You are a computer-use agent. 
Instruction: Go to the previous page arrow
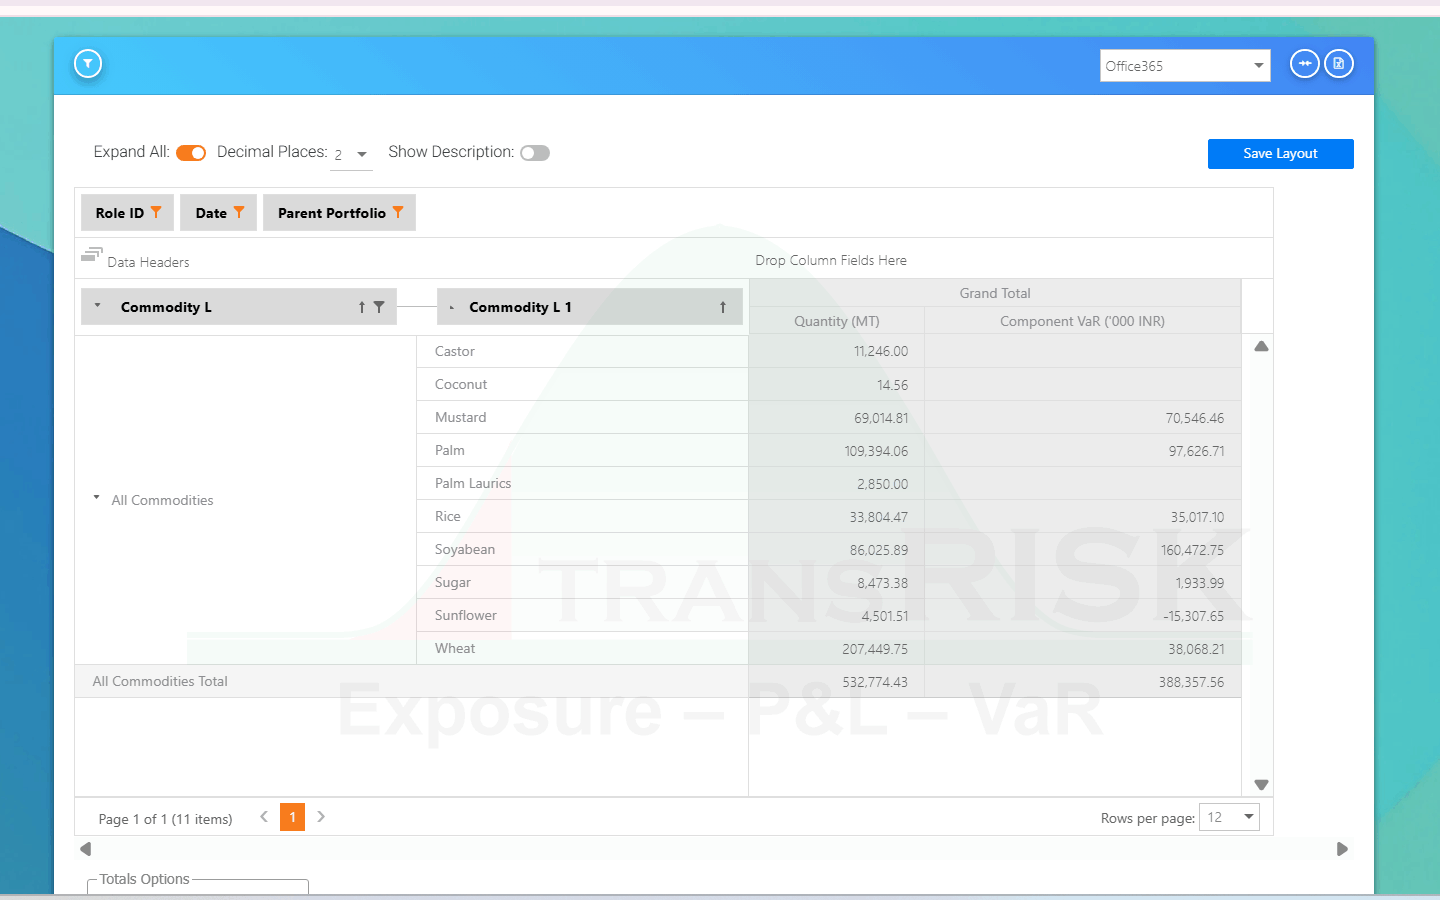coord(264,817)
